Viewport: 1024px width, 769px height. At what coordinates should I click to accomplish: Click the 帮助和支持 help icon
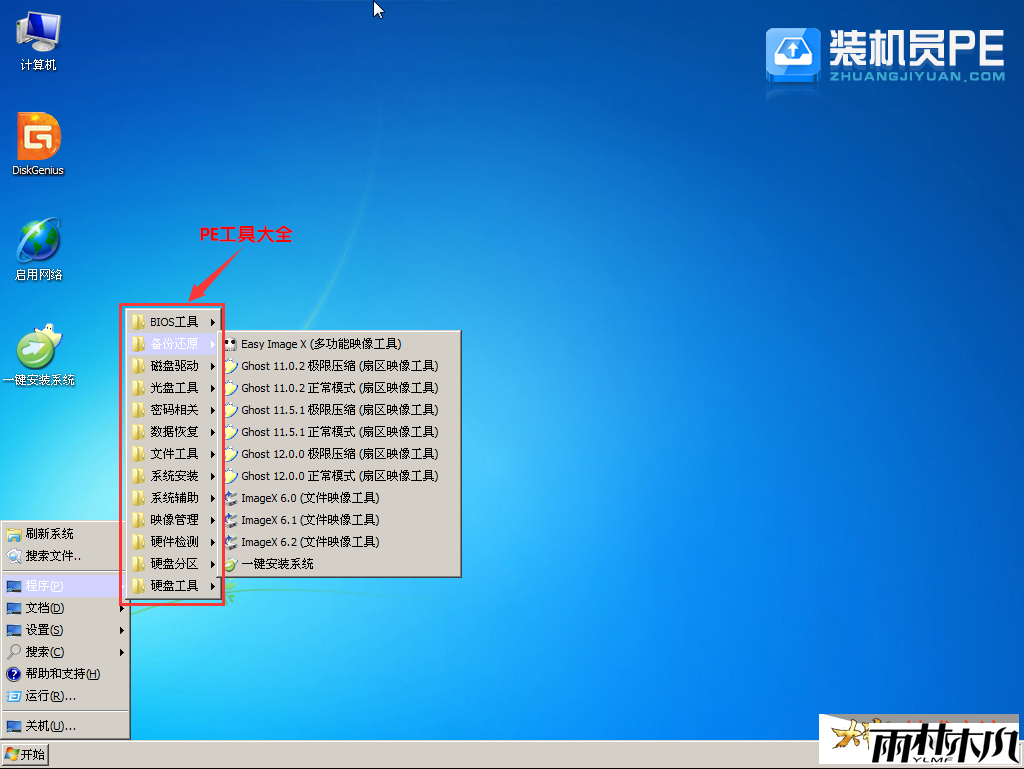coord(14,674)
